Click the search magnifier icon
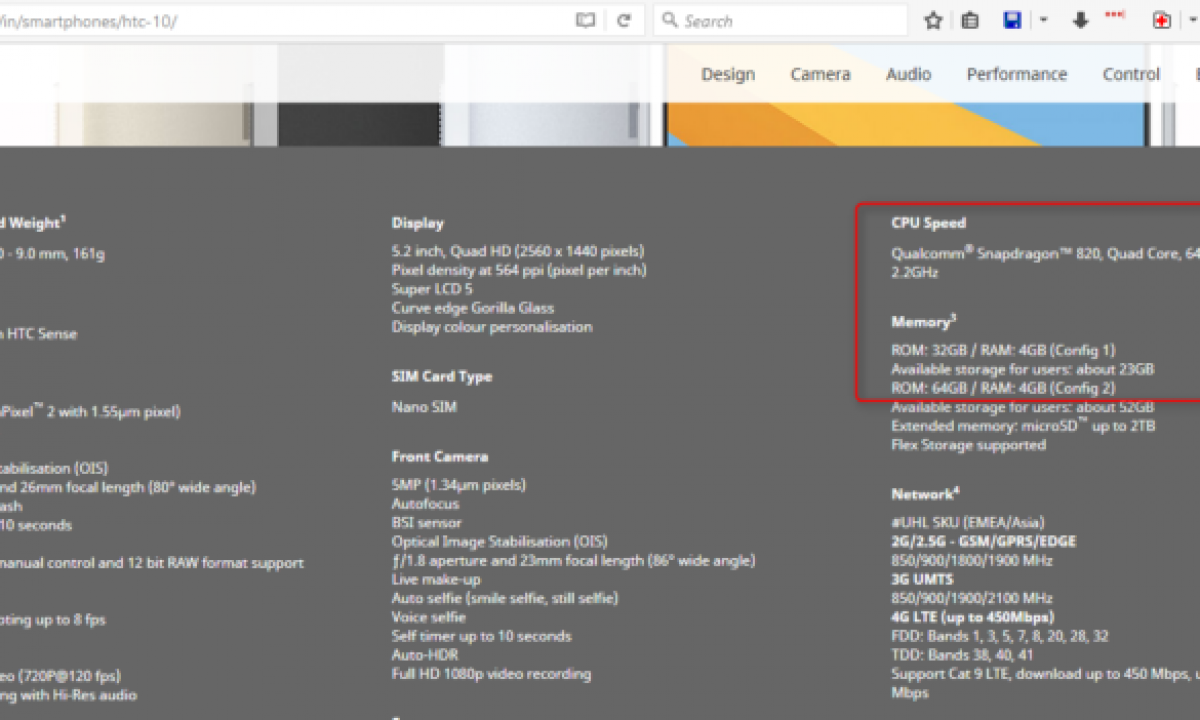 [x=670, y=21]
